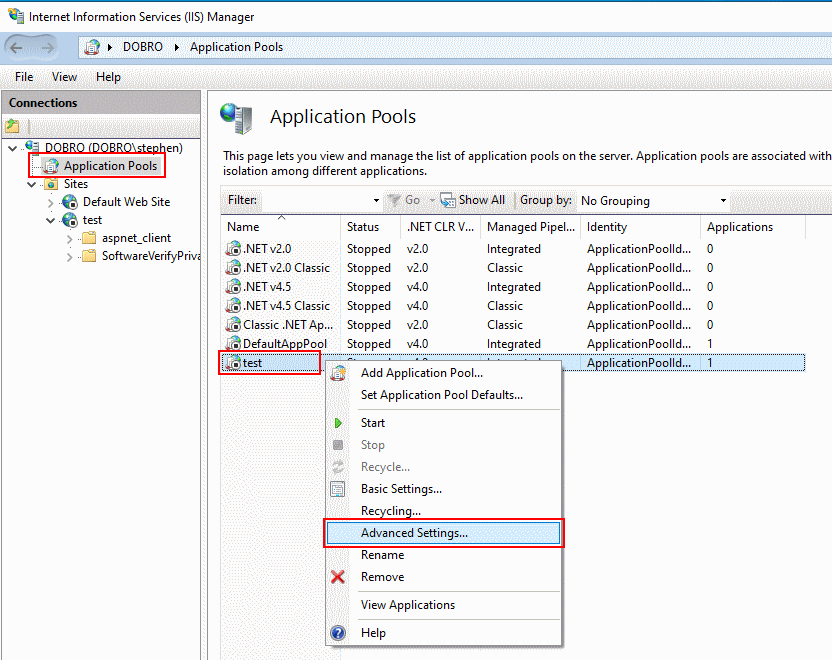Click the Help question mark icon
Viewport: 832px width, 660px height.
[338, 633]
